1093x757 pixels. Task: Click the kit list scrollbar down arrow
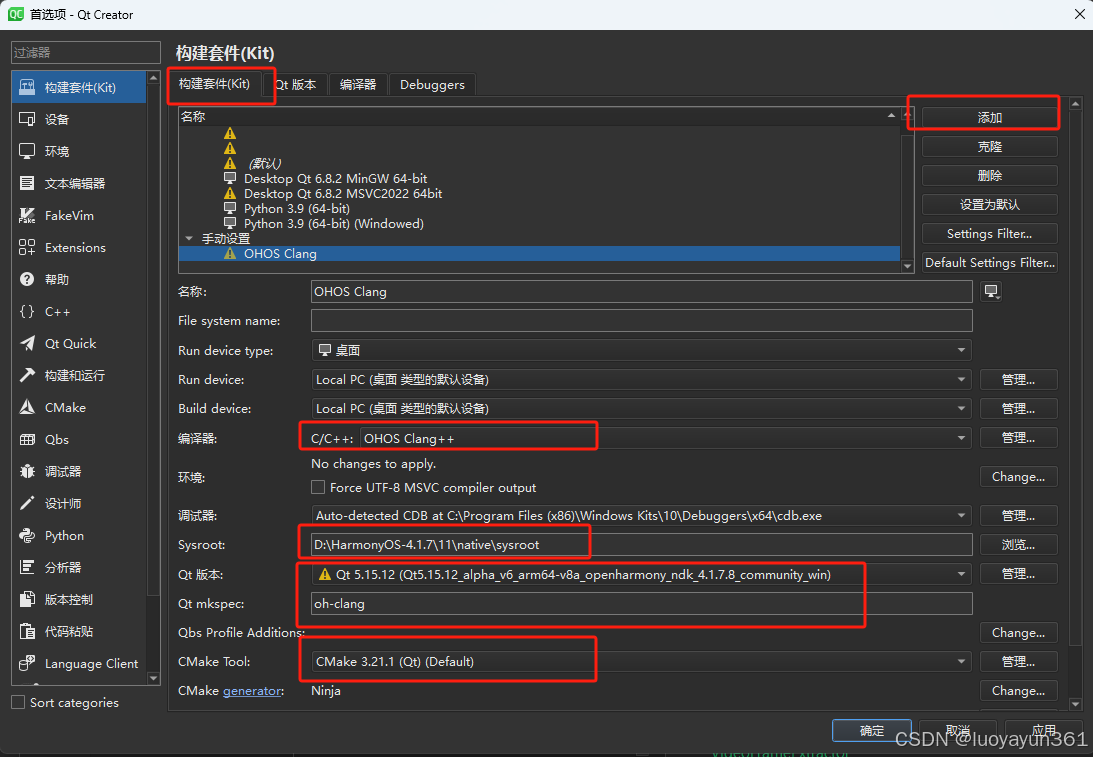[x=907, y=266]
